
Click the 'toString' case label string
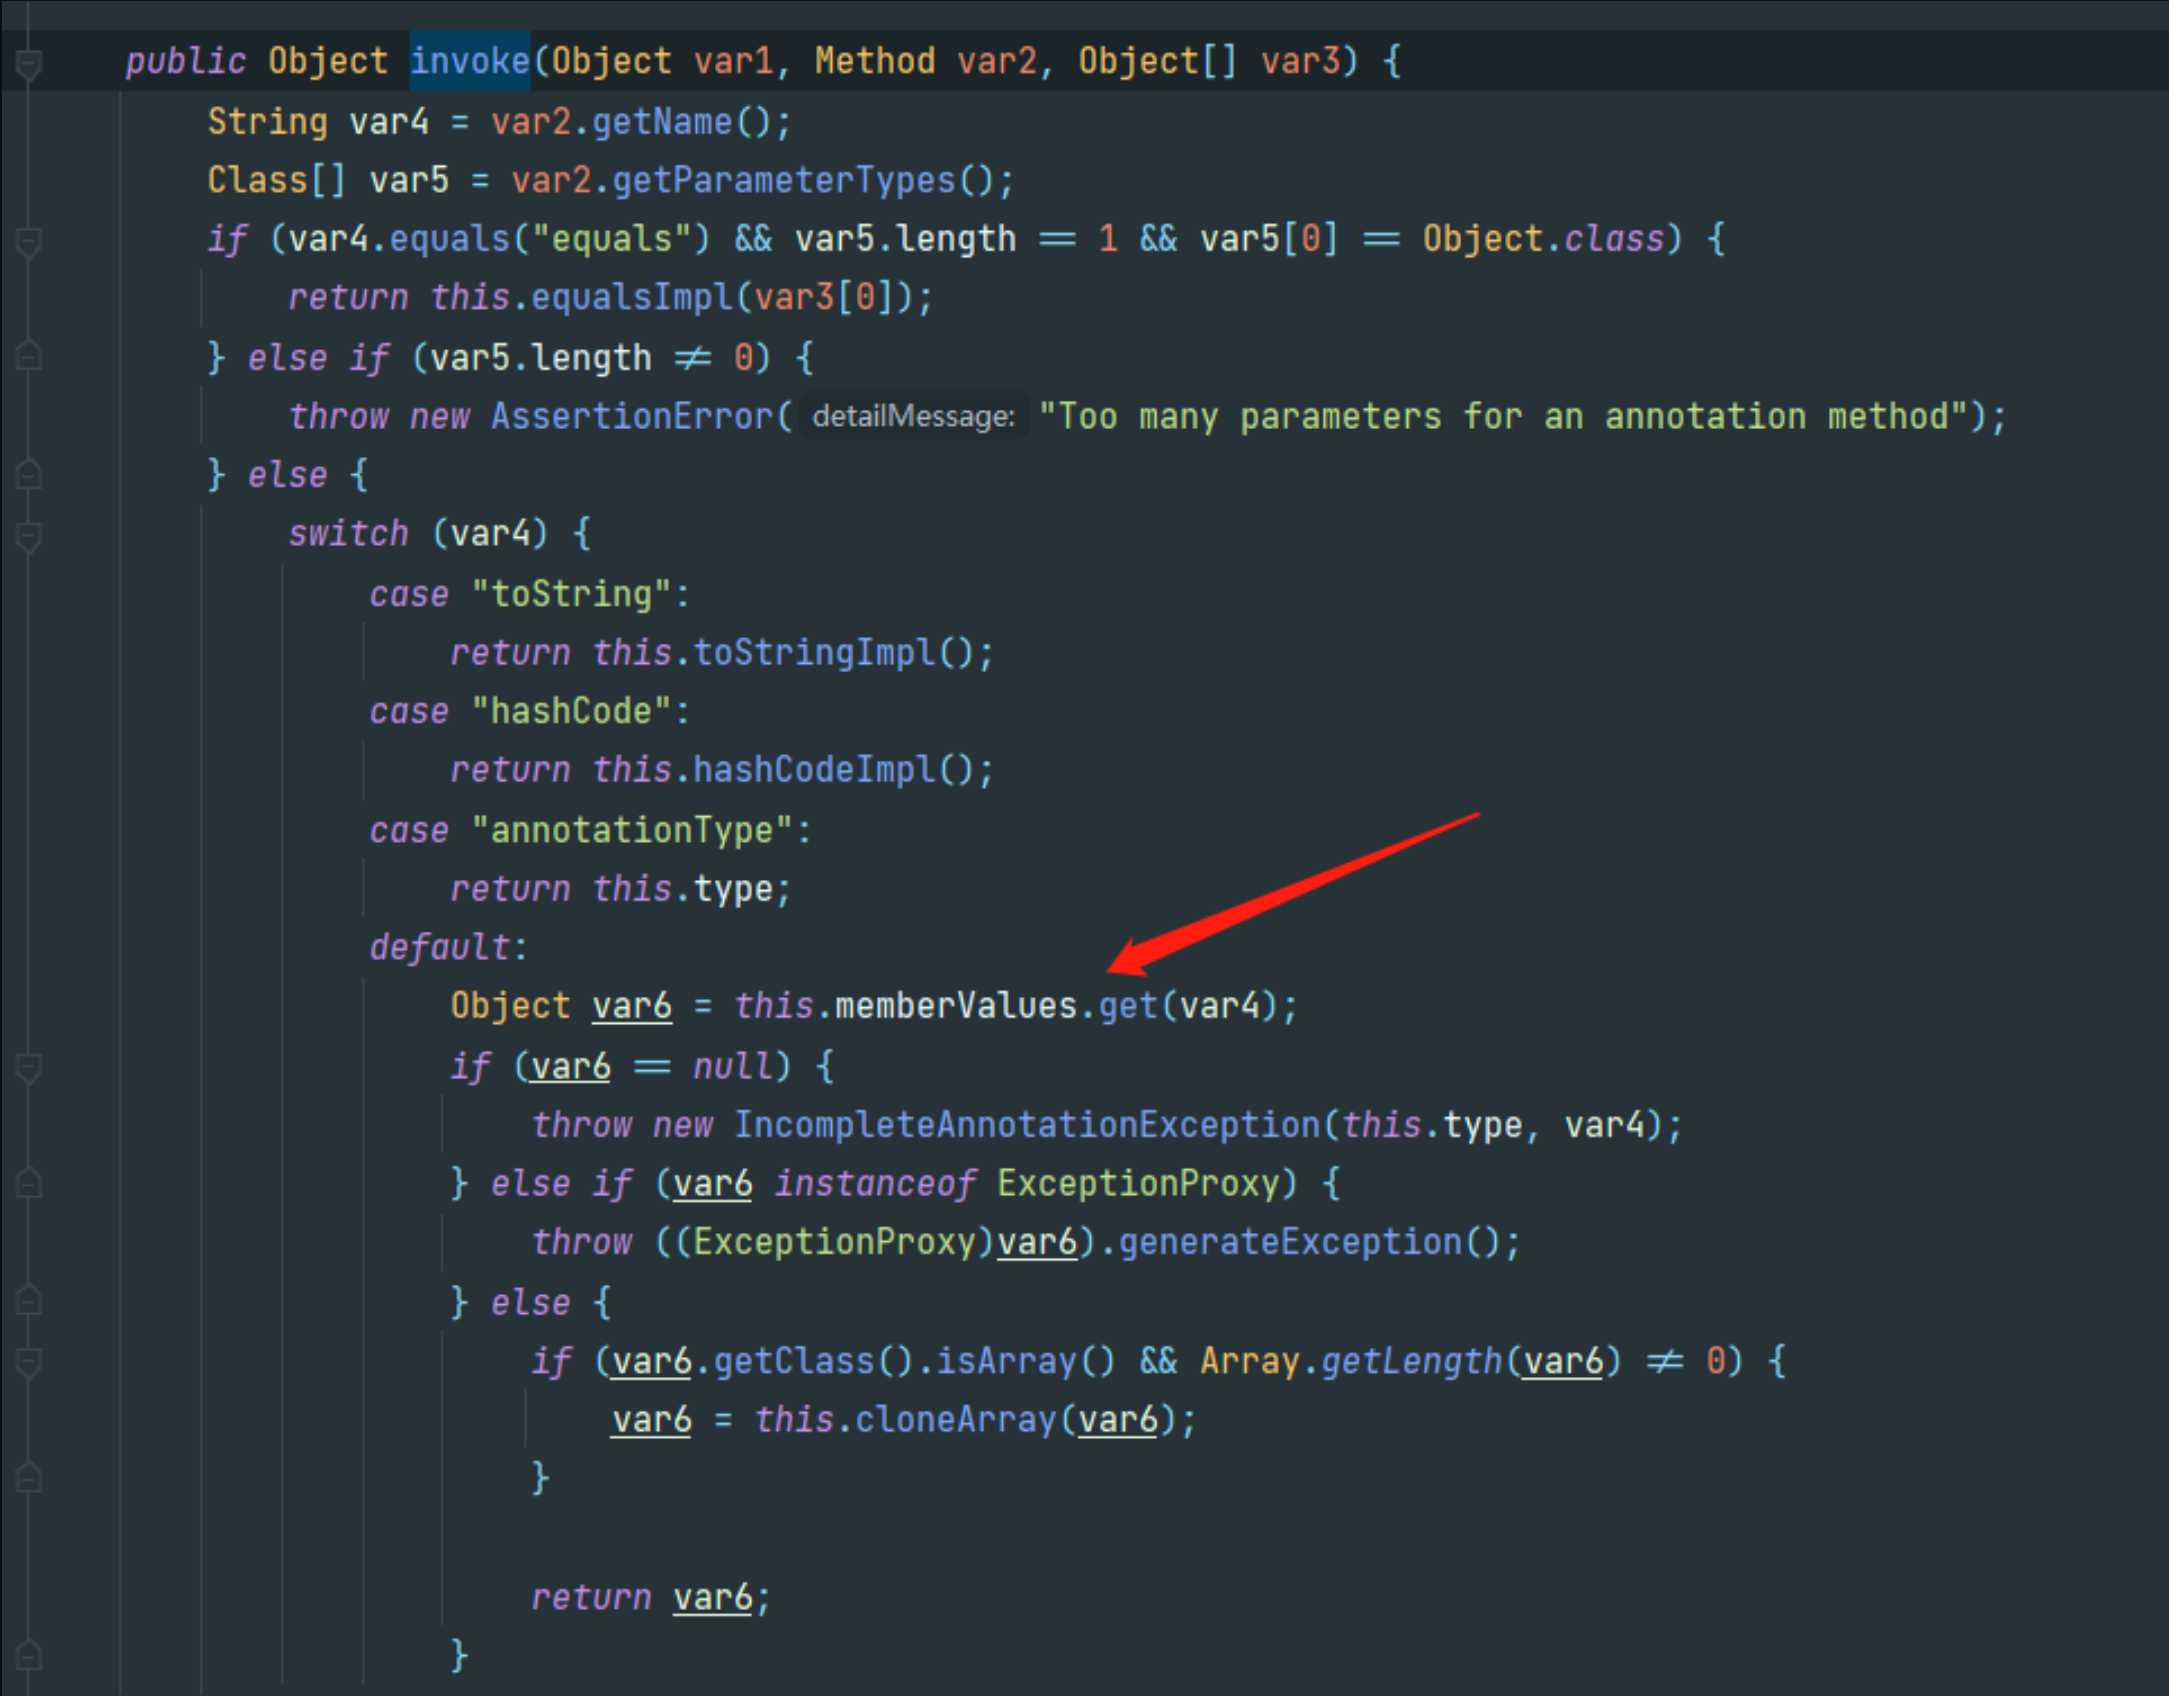click(x=571, y=594)
